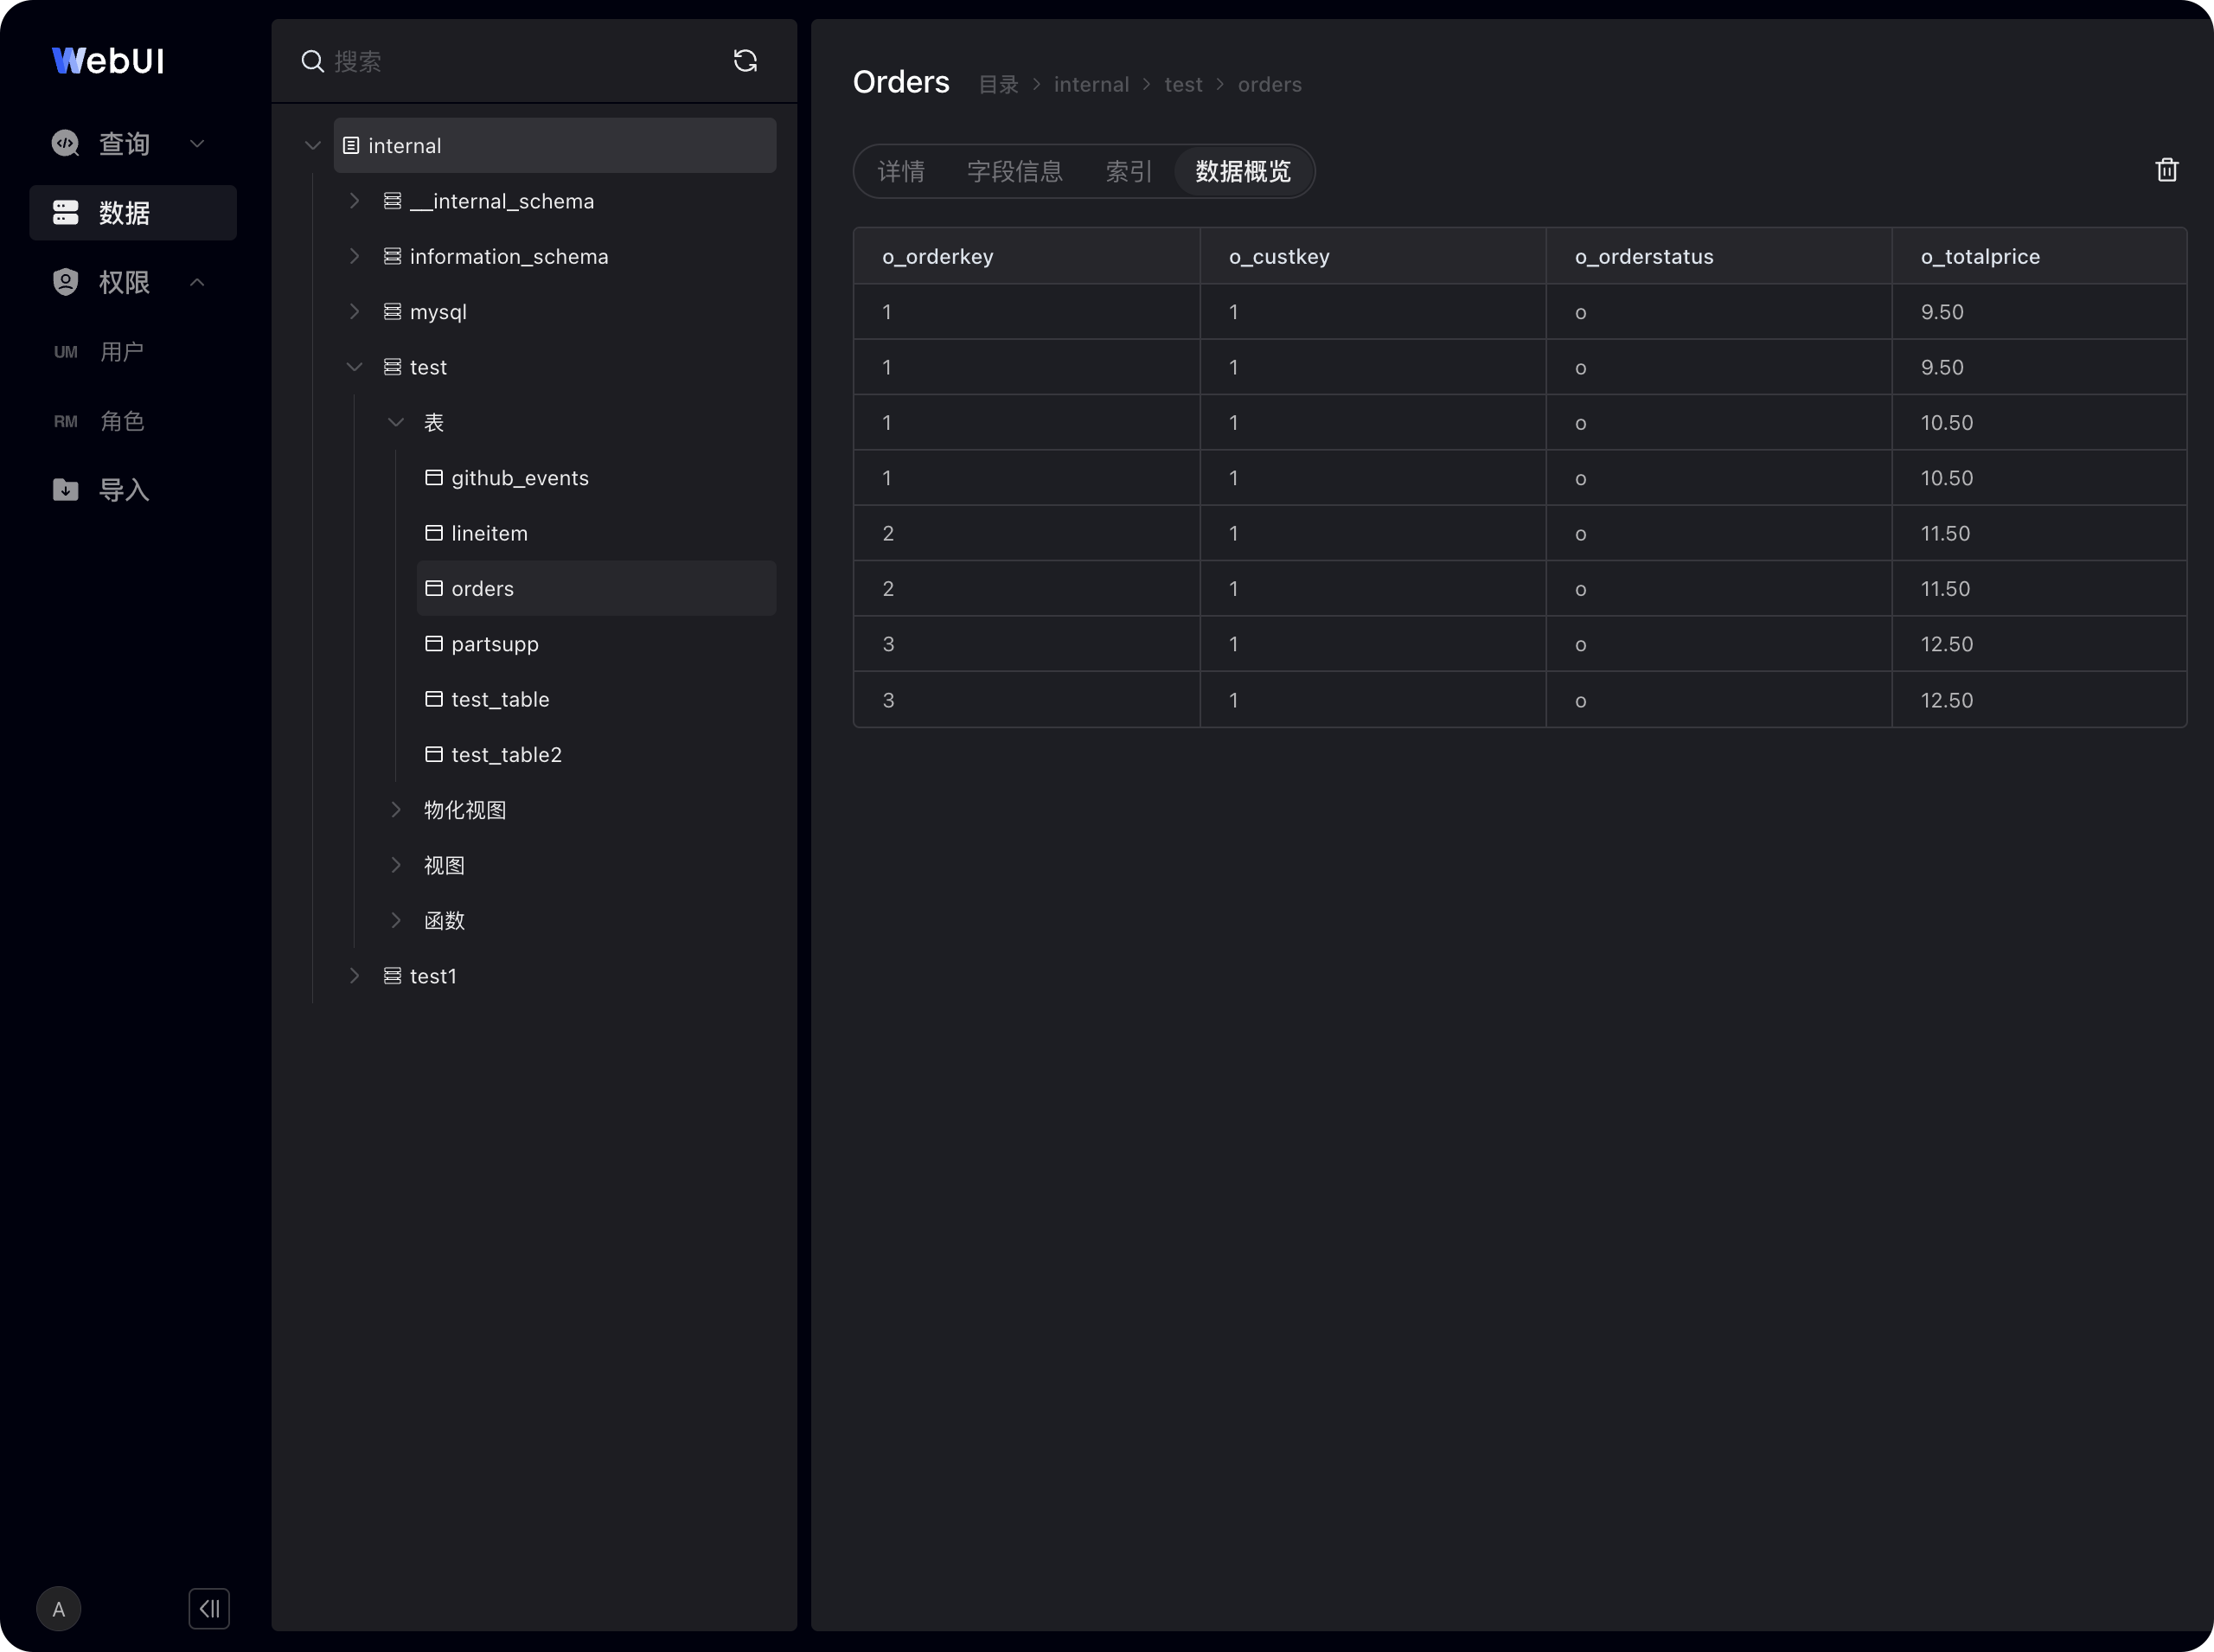Screen dimensions: 2214x1652
Task: Click database icon next to information_schema
Action: point(392,256)
